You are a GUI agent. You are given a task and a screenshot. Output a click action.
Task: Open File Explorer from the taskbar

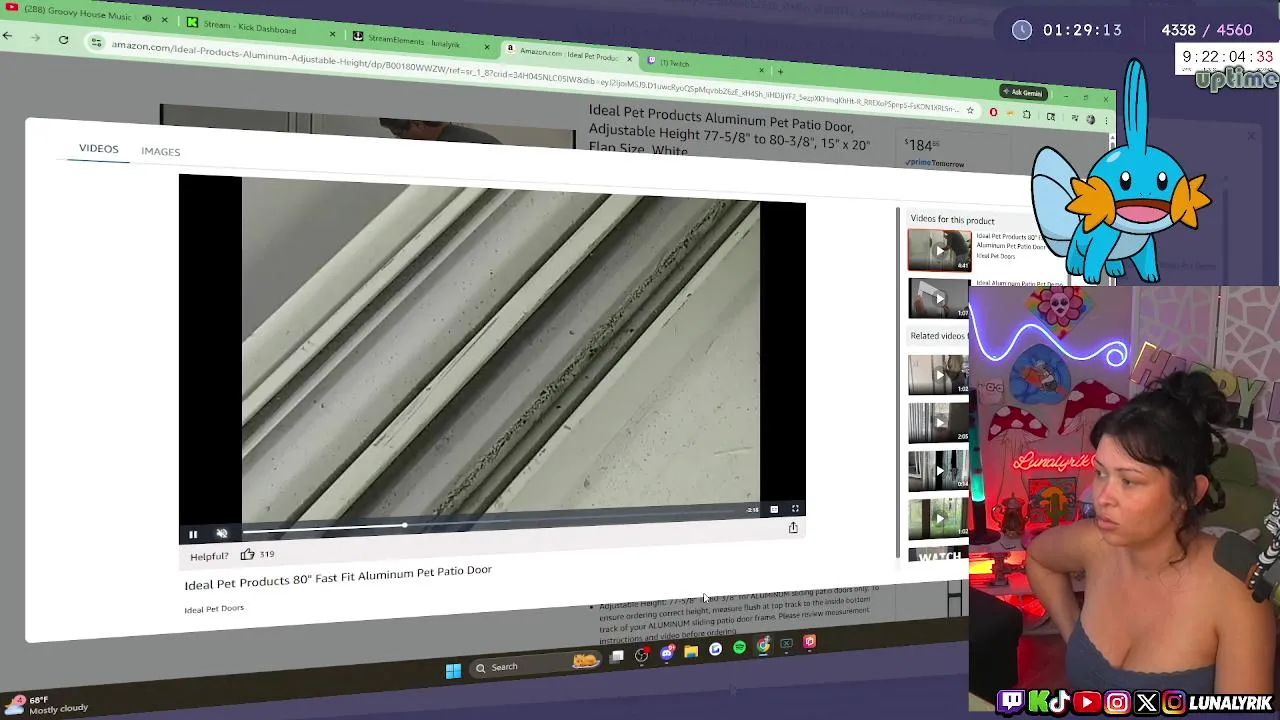point(691,651)
